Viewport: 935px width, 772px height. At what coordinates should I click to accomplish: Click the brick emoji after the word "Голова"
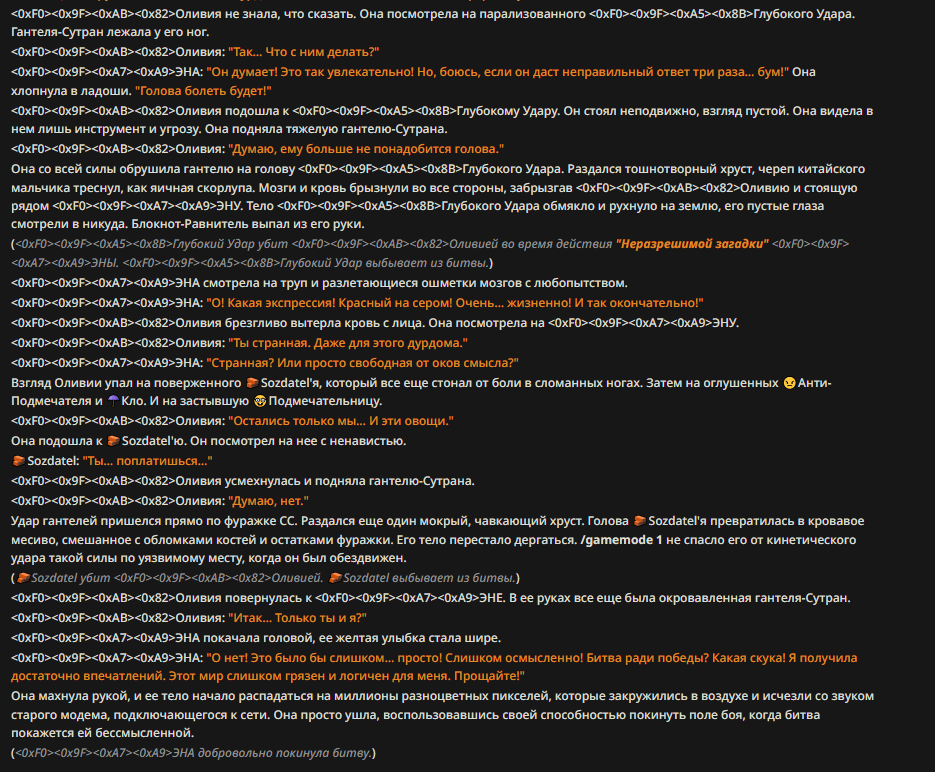(640, 521)
